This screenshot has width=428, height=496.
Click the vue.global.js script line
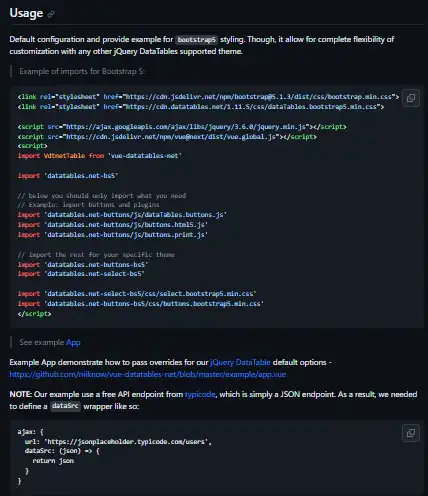point(167,137)
